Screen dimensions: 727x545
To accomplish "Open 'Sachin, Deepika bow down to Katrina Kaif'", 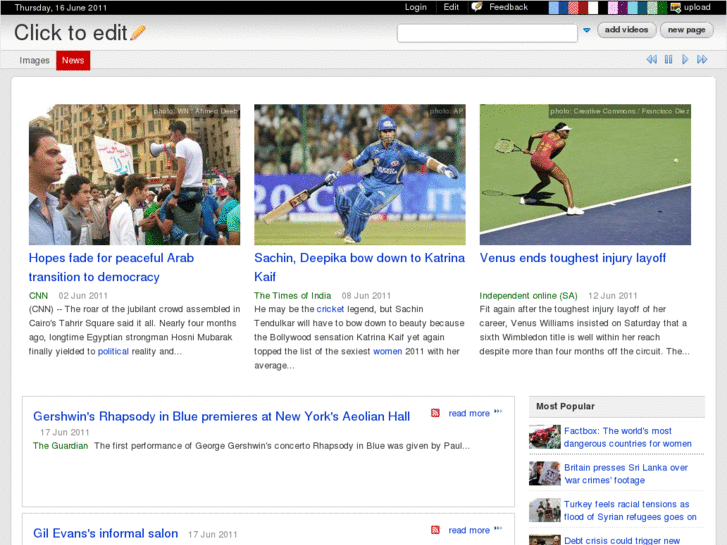I will pyautogui.click(x=359, y=267).
